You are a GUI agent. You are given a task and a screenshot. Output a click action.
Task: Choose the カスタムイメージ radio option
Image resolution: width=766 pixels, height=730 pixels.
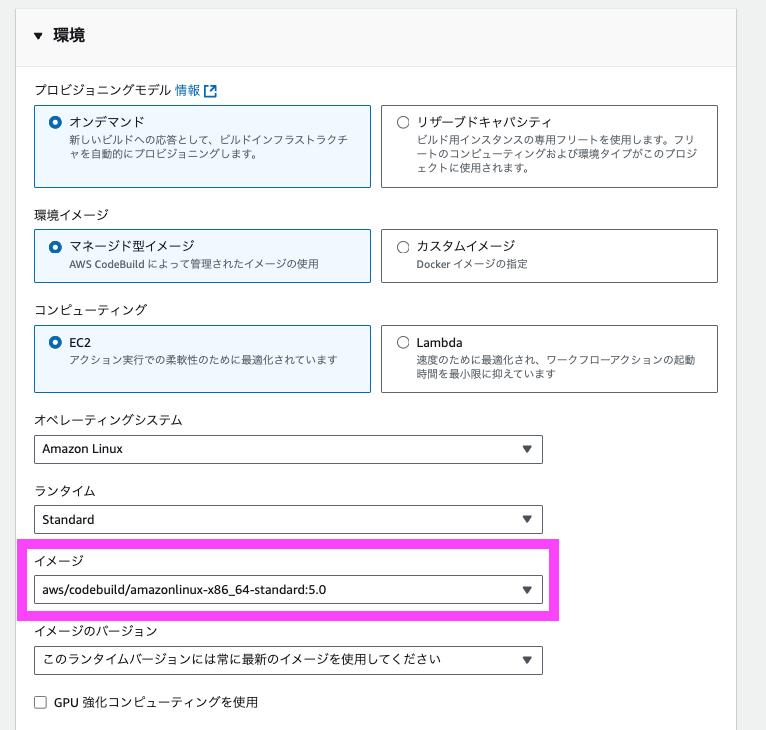(x=403, y=247)
